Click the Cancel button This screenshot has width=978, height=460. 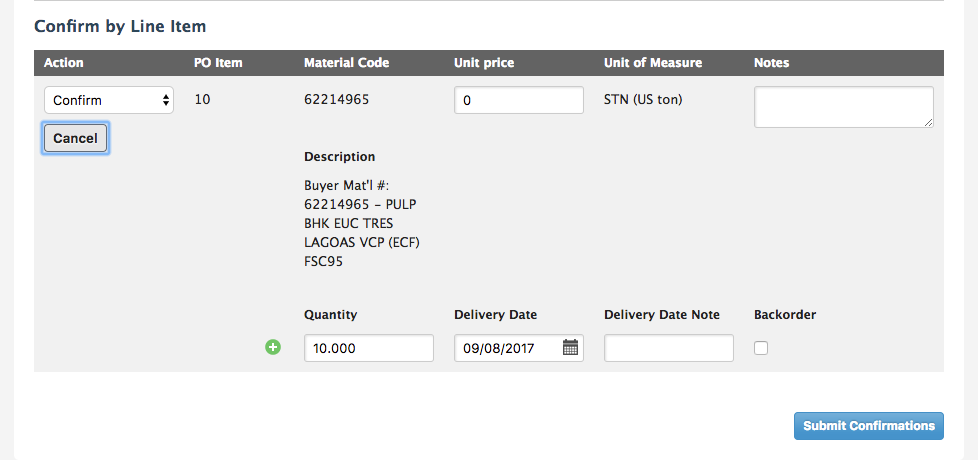tap(75, 138)
